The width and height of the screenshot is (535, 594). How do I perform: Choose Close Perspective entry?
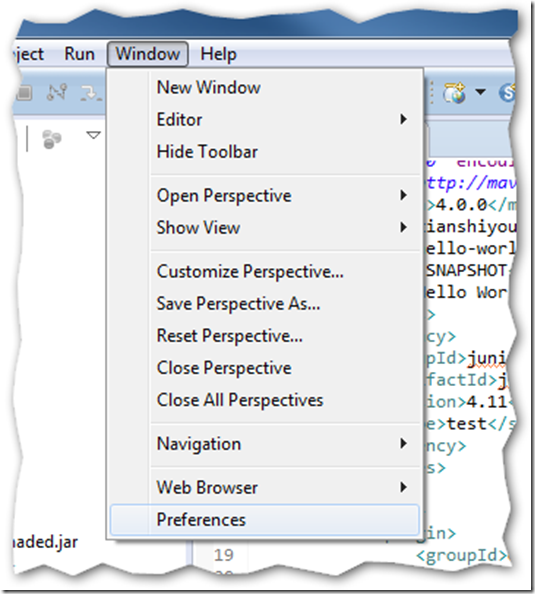pyautogui.click(x=265, y=368)
